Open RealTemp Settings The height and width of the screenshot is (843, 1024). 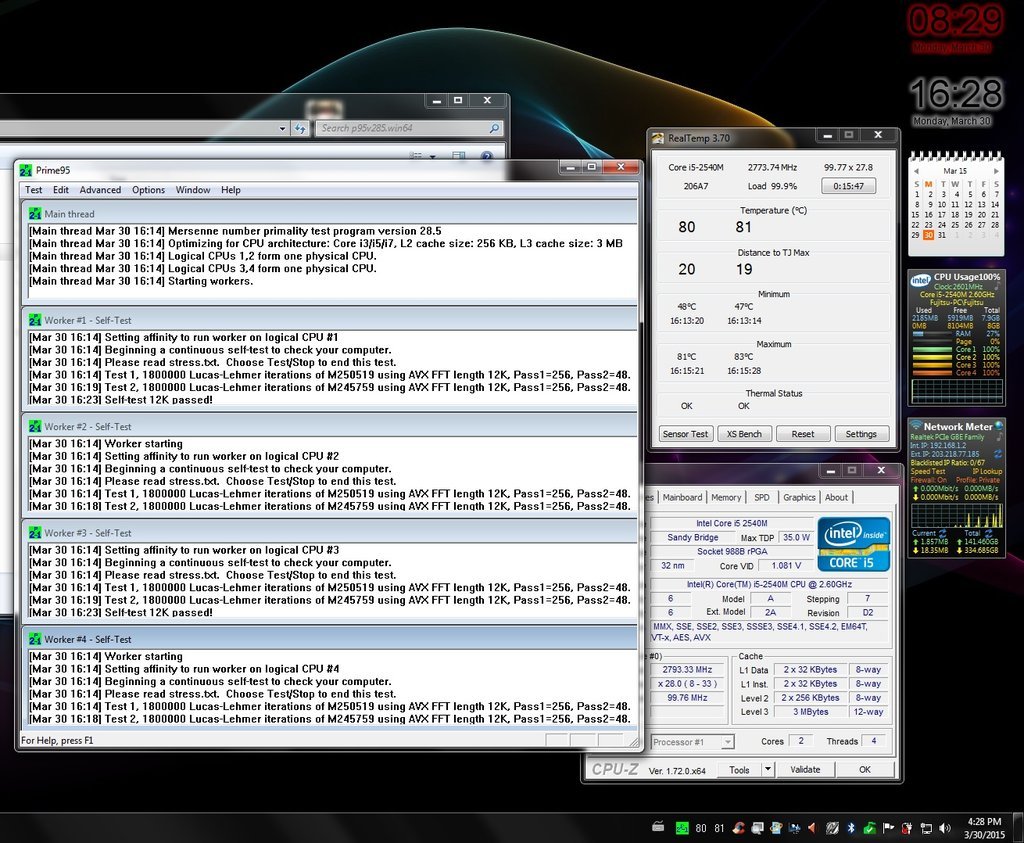pos(861,434)
